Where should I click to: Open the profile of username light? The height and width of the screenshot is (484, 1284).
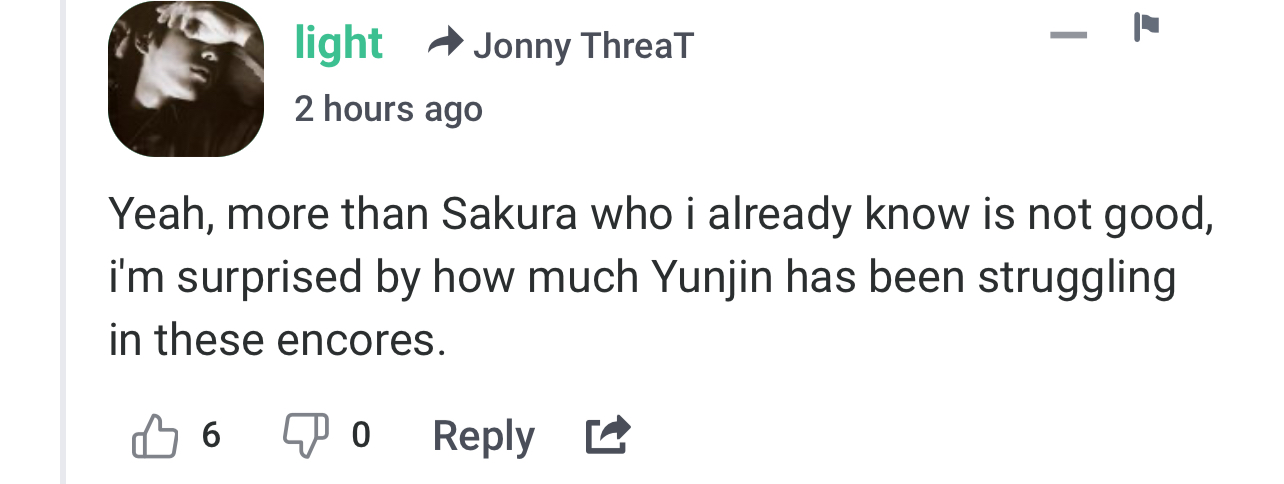pos(338,43)
